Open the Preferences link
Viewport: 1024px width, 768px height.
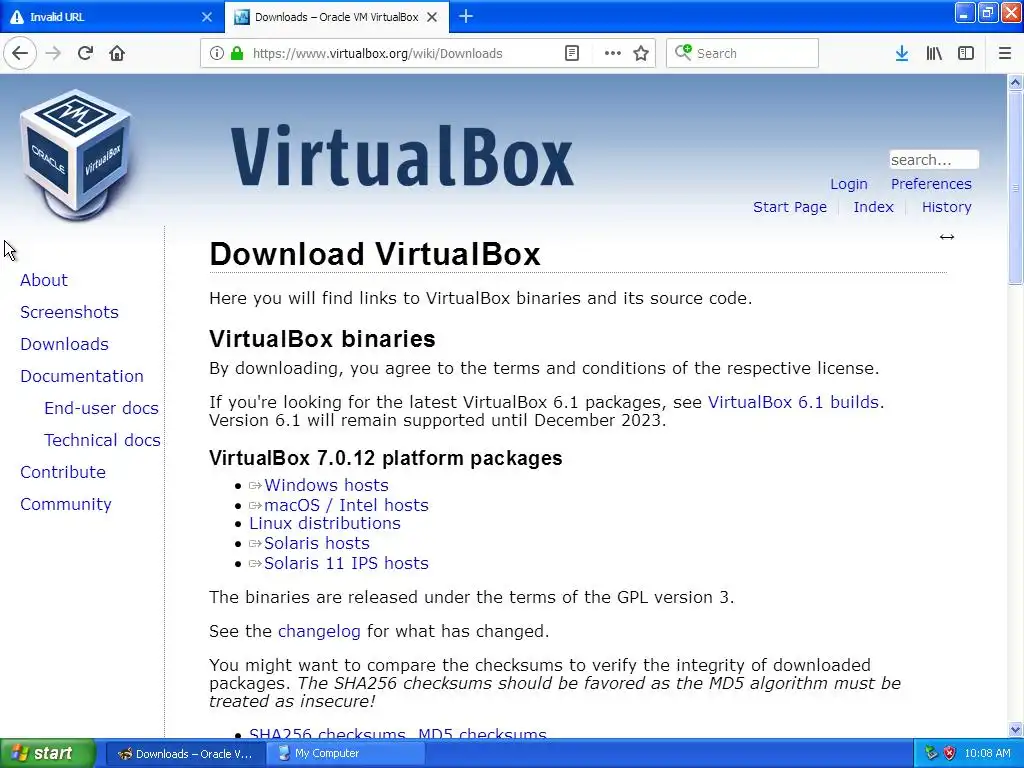pyautogui.click(x=931, y=184)
